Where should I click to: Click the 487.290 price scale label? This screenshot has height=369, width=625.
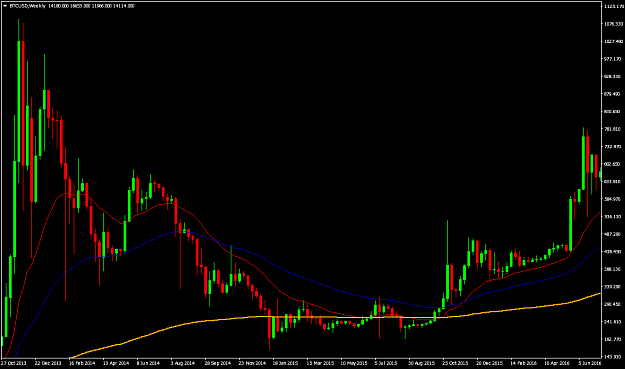click(x=613, y=234)
